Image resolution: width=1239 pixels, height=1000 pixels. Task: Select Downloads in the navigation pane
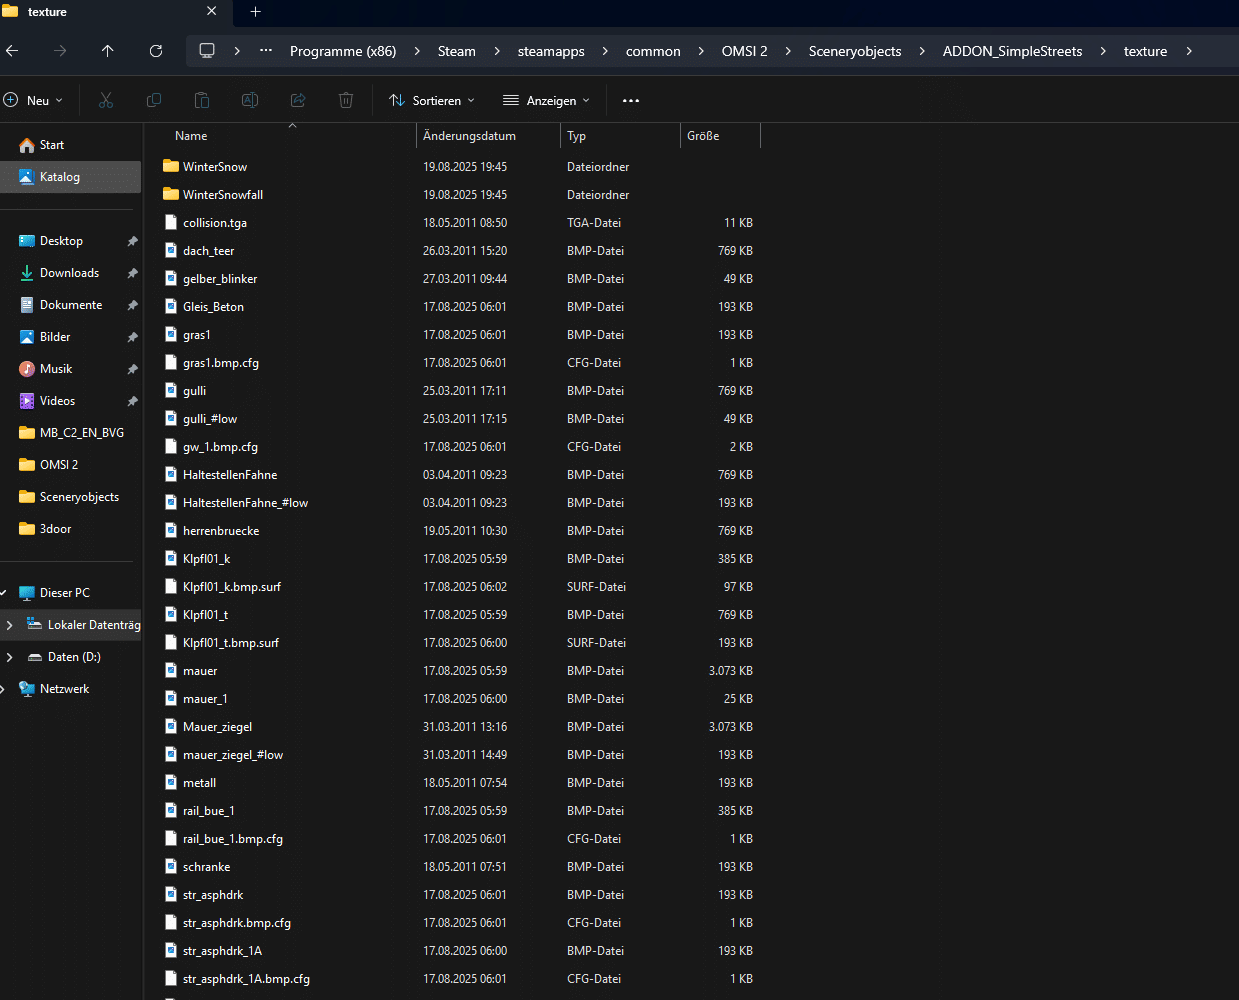69,273
